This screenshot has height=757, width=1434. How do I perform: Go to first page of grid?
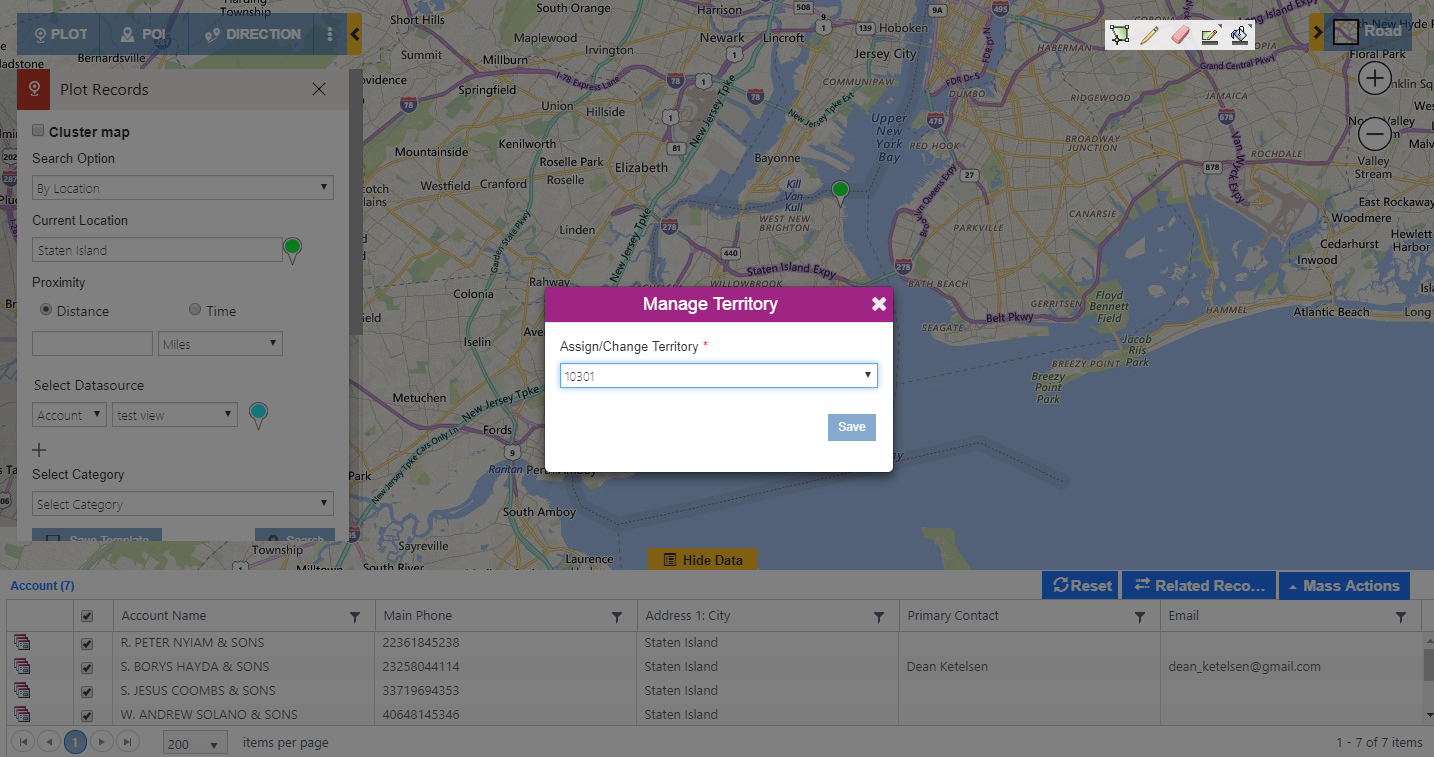coord(23,742)
